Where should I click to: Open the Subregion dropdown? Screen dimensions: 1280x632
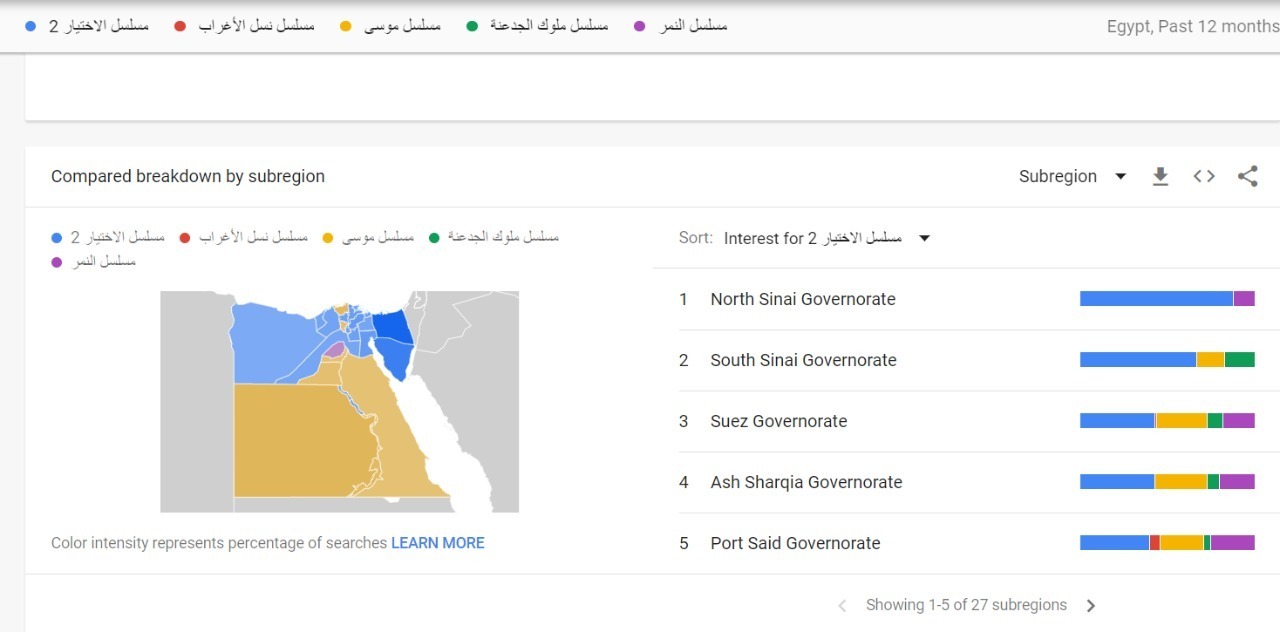[1072, 177]
